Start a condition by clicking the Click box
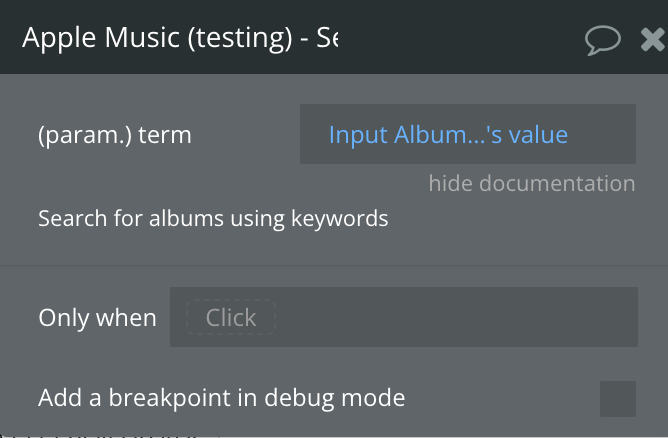 point(231,317)
